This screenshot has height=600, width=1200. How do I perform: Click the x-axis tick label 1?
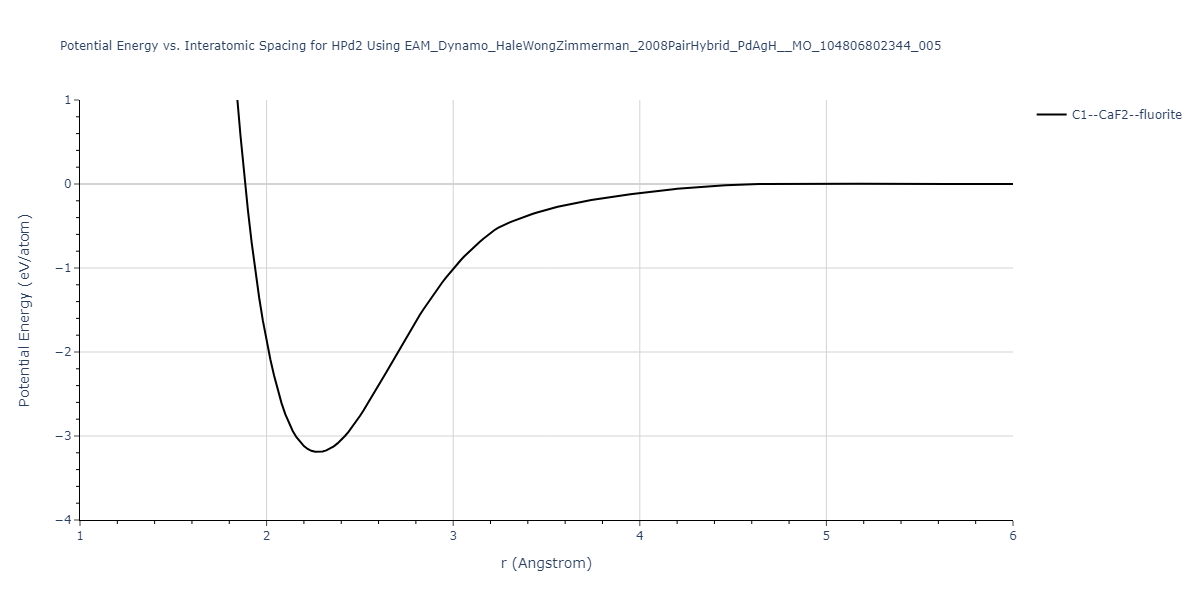pos(80,536)
